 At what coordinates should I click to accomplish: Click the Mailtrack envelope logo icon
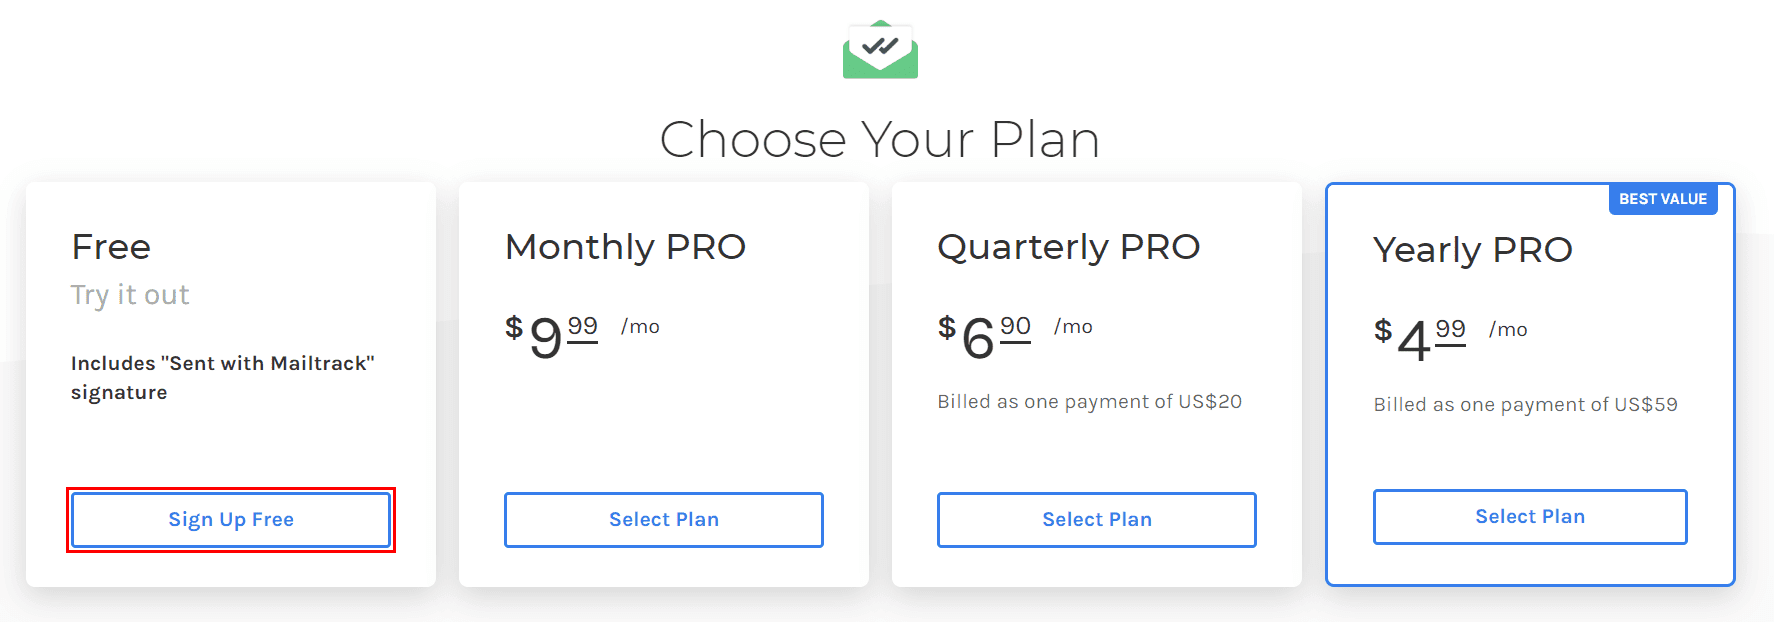(x=880, y=49)
